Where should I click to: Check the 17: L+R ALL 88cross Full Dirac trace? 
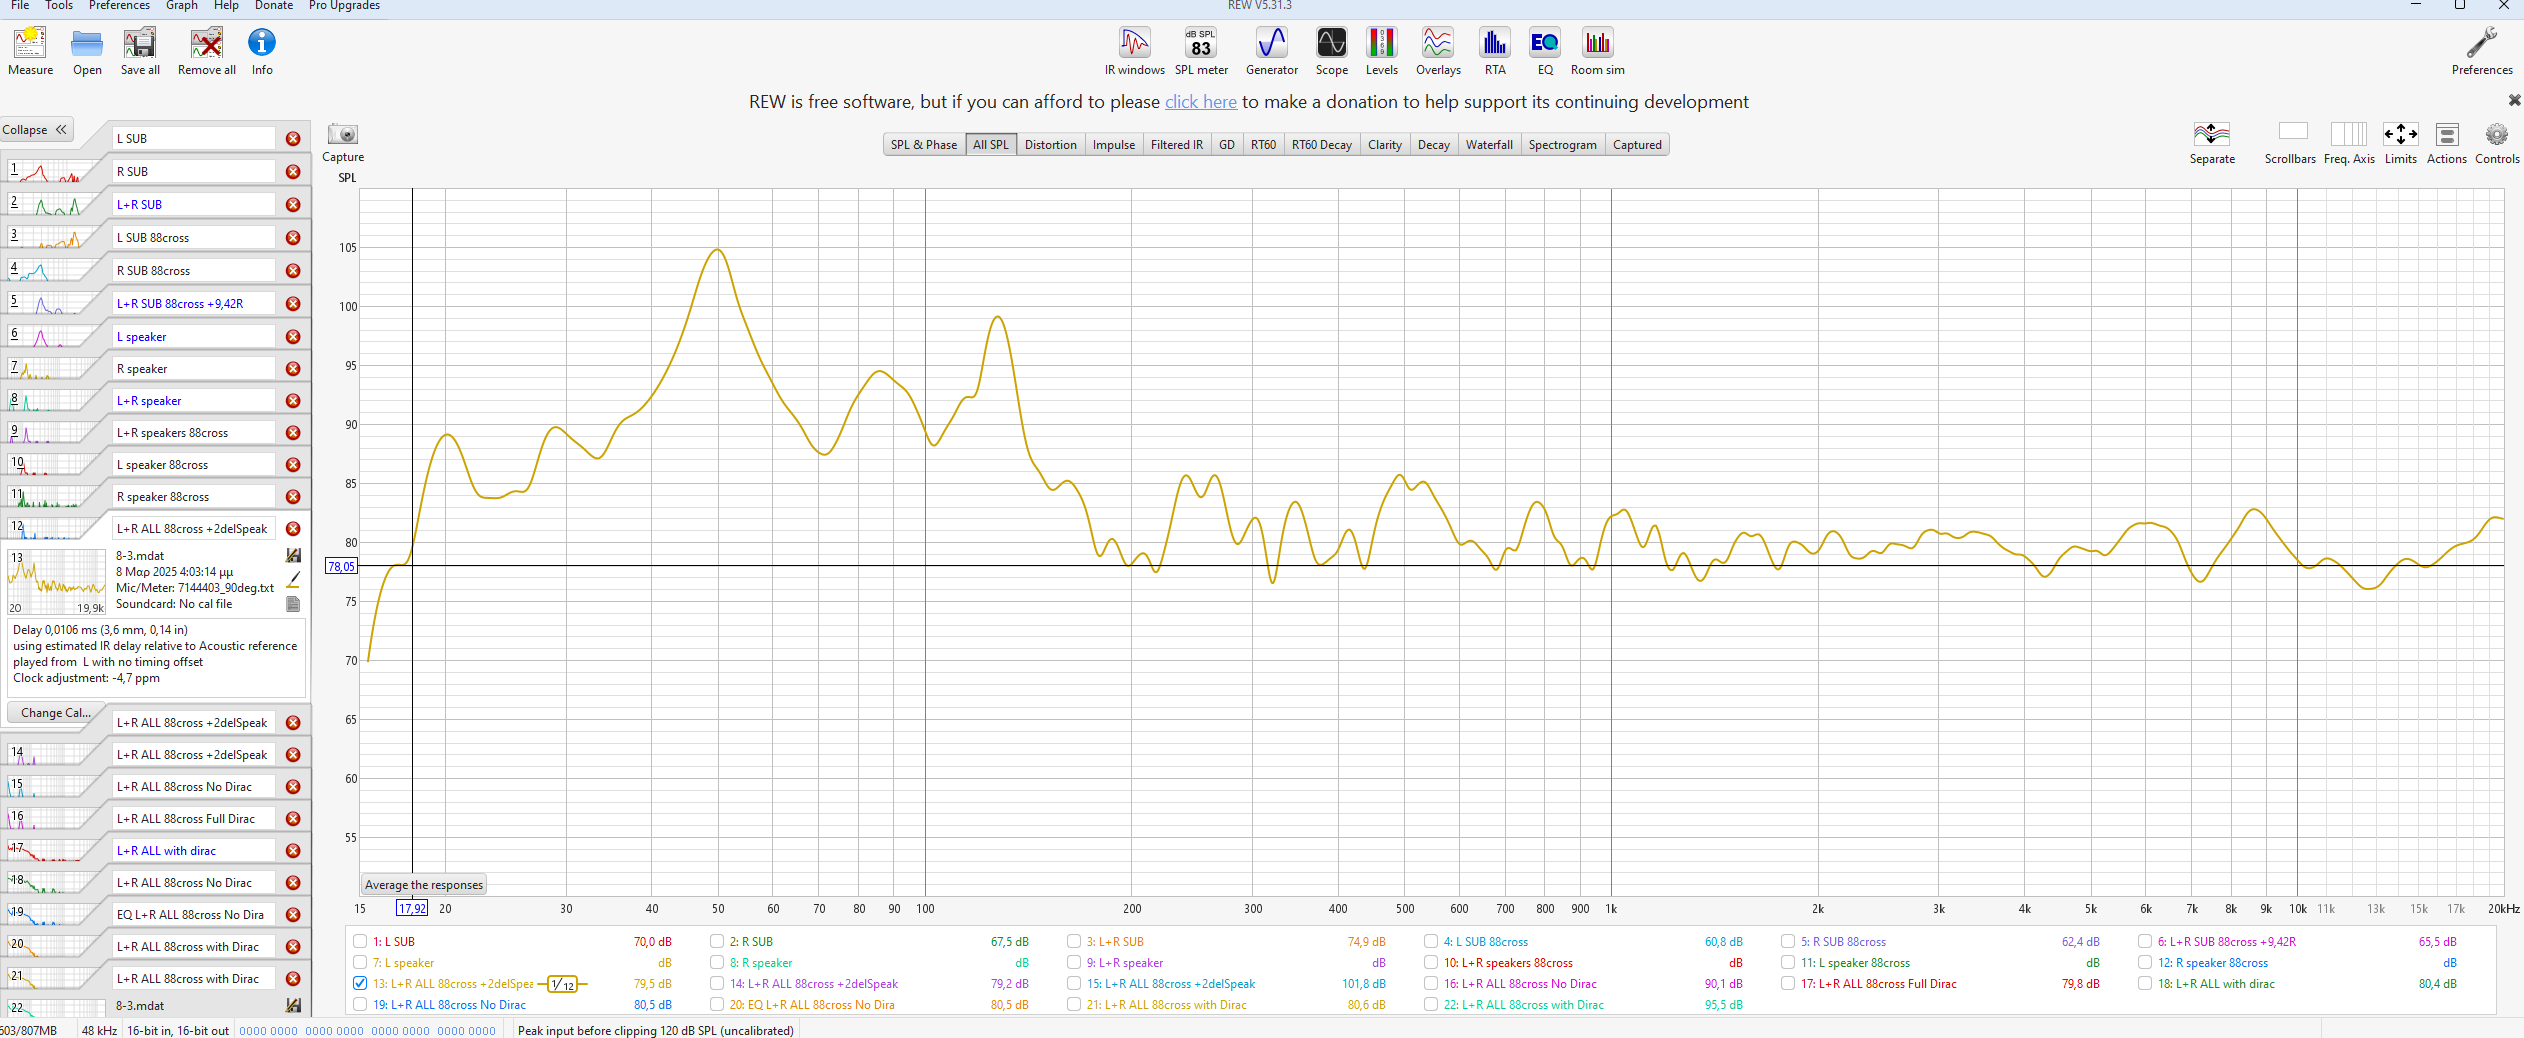pyautogui.click(x=1788, y=983)
